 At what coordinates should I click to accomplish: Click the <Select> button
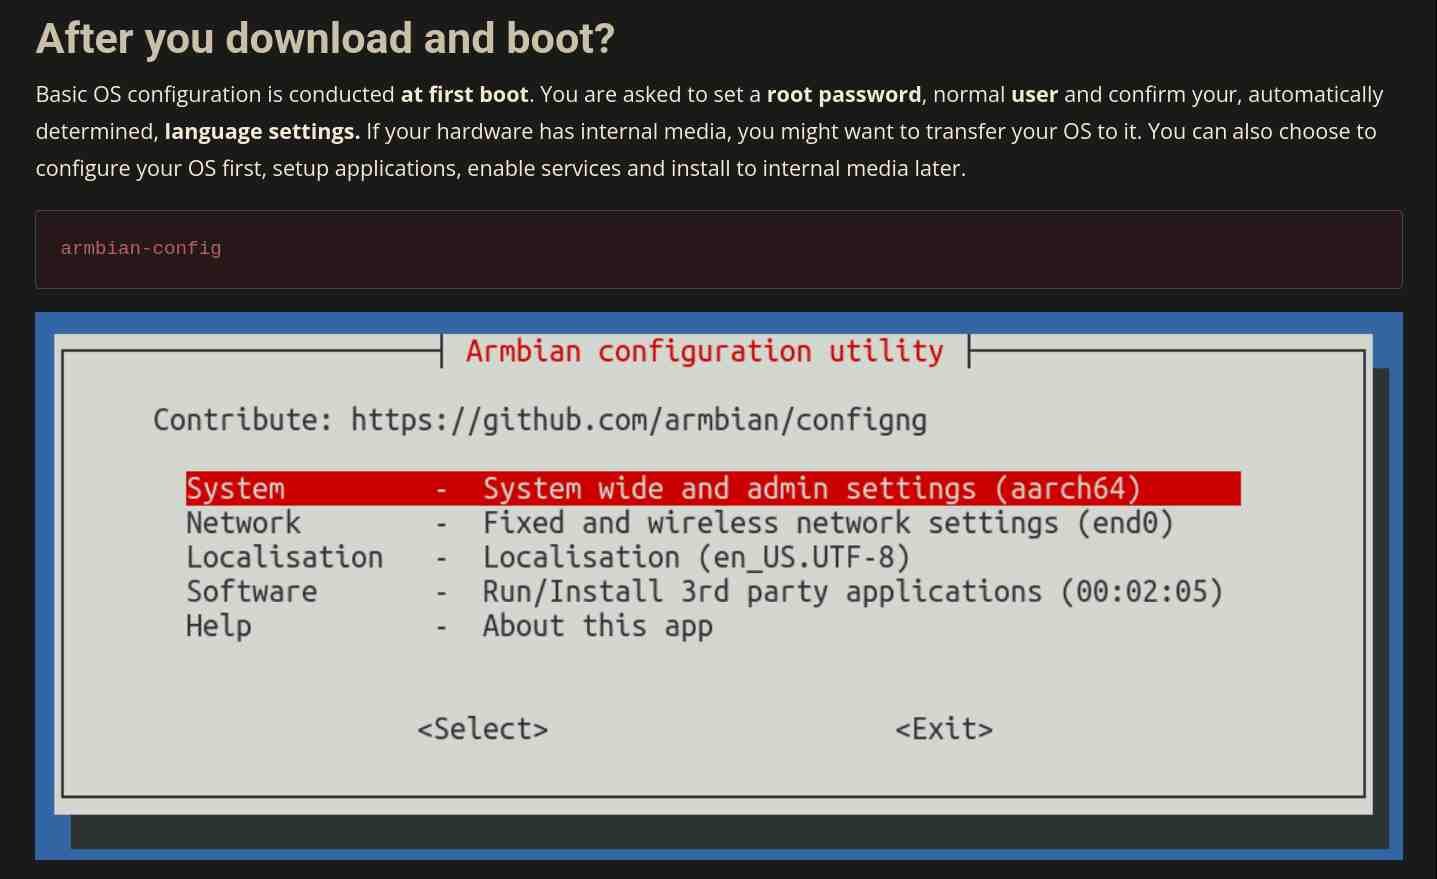[x=483, y=729]
